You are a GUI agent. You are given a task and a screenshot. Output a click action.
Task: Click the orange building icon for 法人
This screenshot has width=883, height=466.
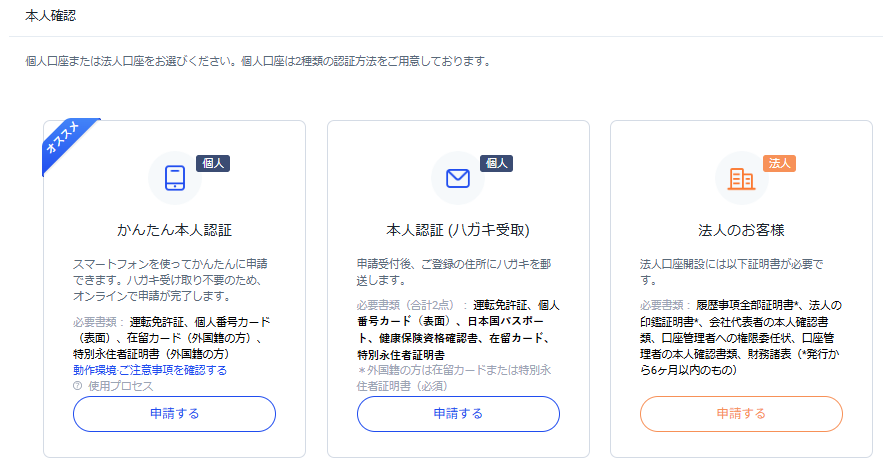click(741, 179)
